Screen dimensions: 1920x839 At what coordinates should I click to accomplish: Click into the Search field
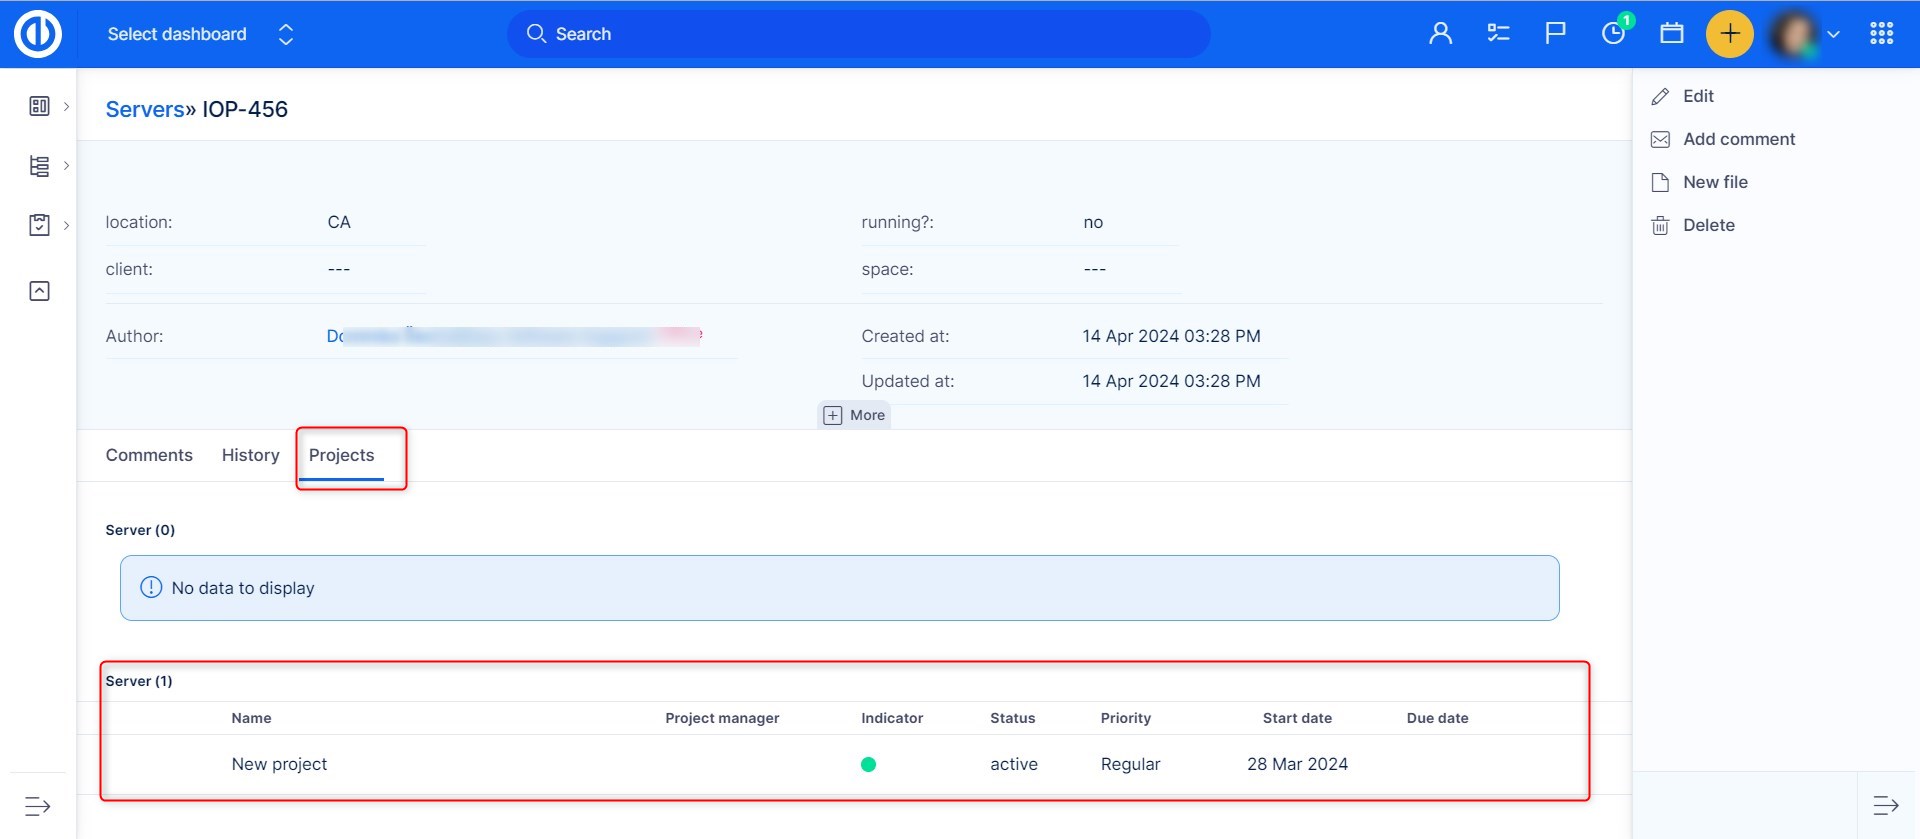click(858, 34)
